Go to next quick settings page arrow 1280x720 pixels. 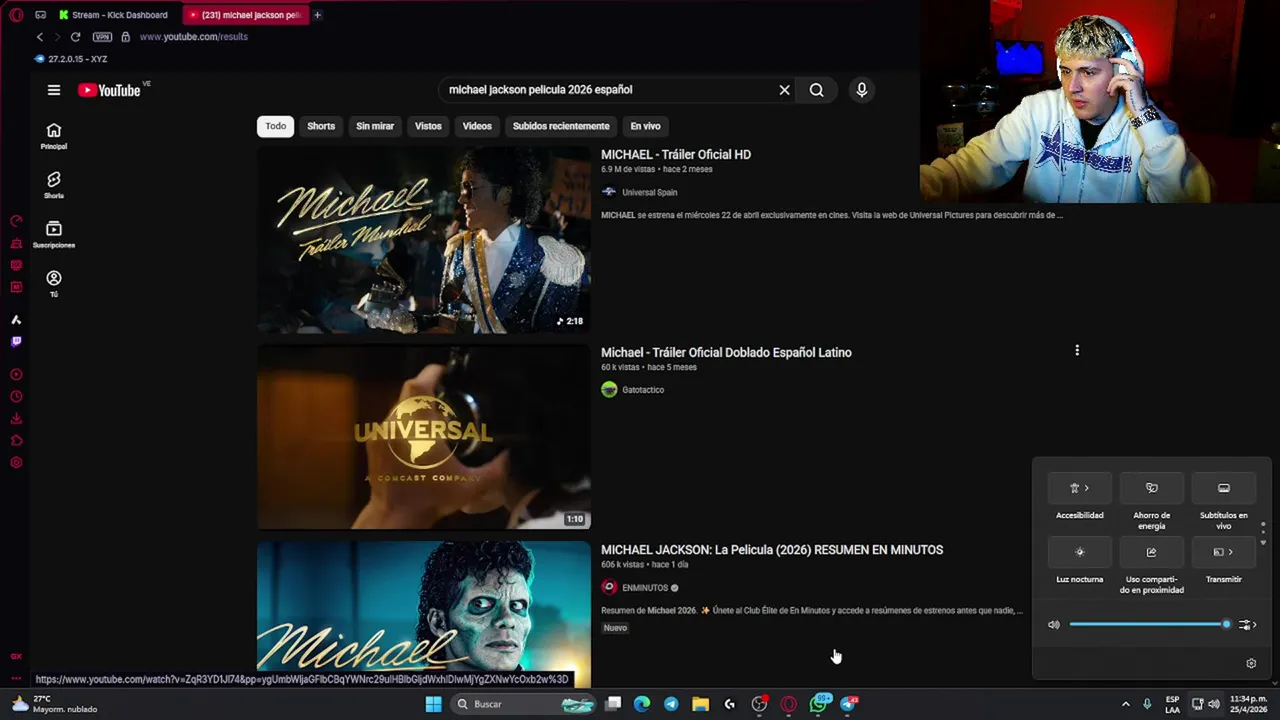1263,542
